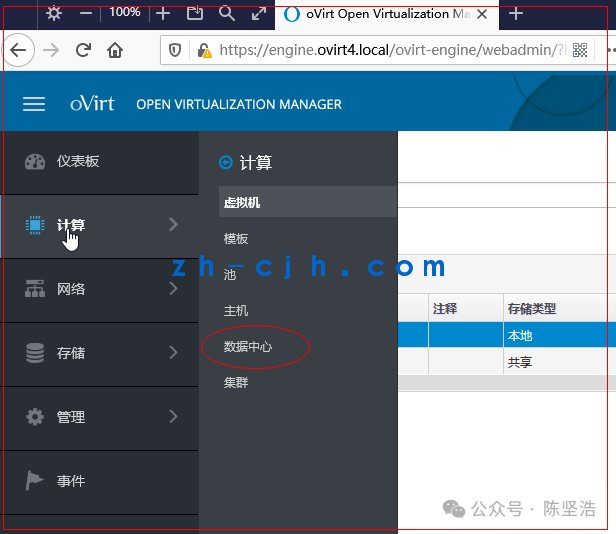Select 主机 in the compute submenu

(x=236, y=310)
